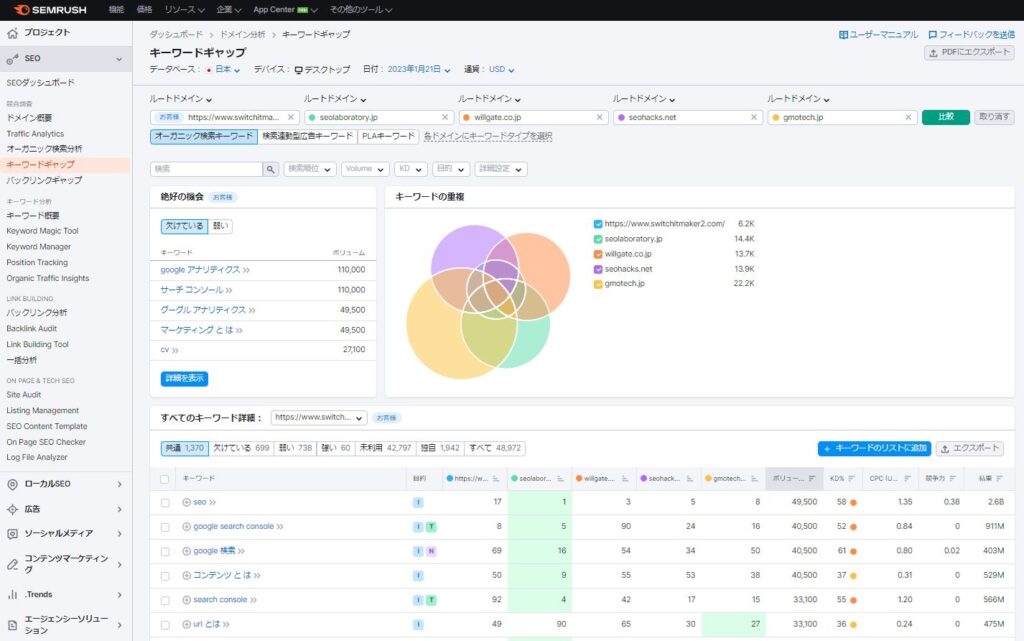Click the content marketing pencil icon
Viewport: 1024px width, 641px height.
click(x=12, y=565)
